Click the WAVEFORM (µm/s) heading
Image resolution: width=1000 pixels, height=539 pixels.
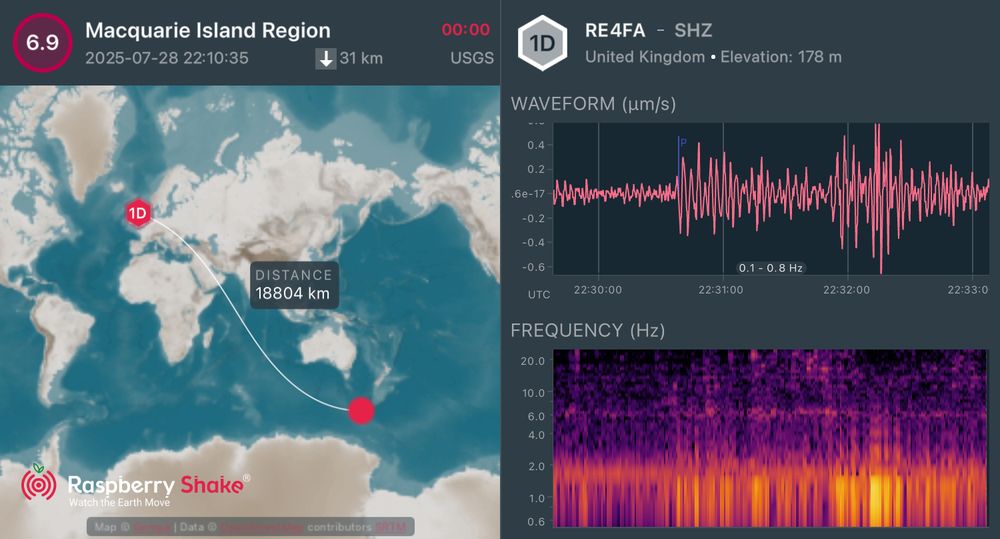click(x=593, y=103)
